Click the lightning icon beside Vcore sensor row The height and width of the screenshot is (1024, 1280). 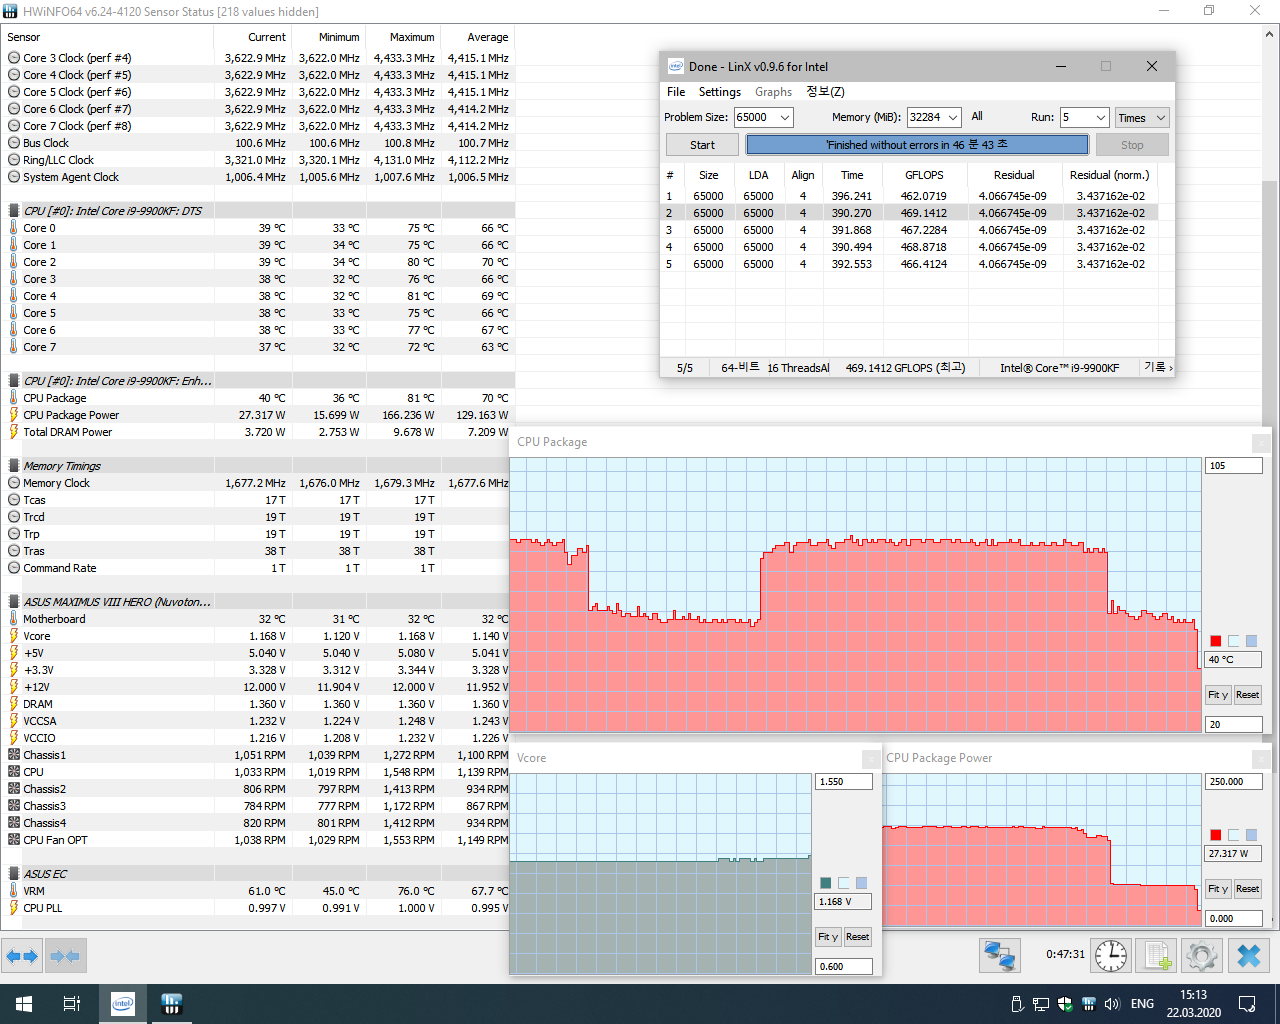tap(14, 636)
